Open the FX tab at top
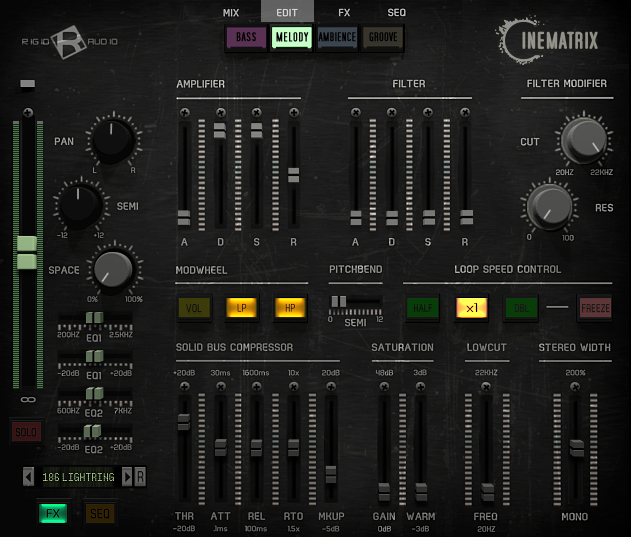 click(x=344, y=13)
